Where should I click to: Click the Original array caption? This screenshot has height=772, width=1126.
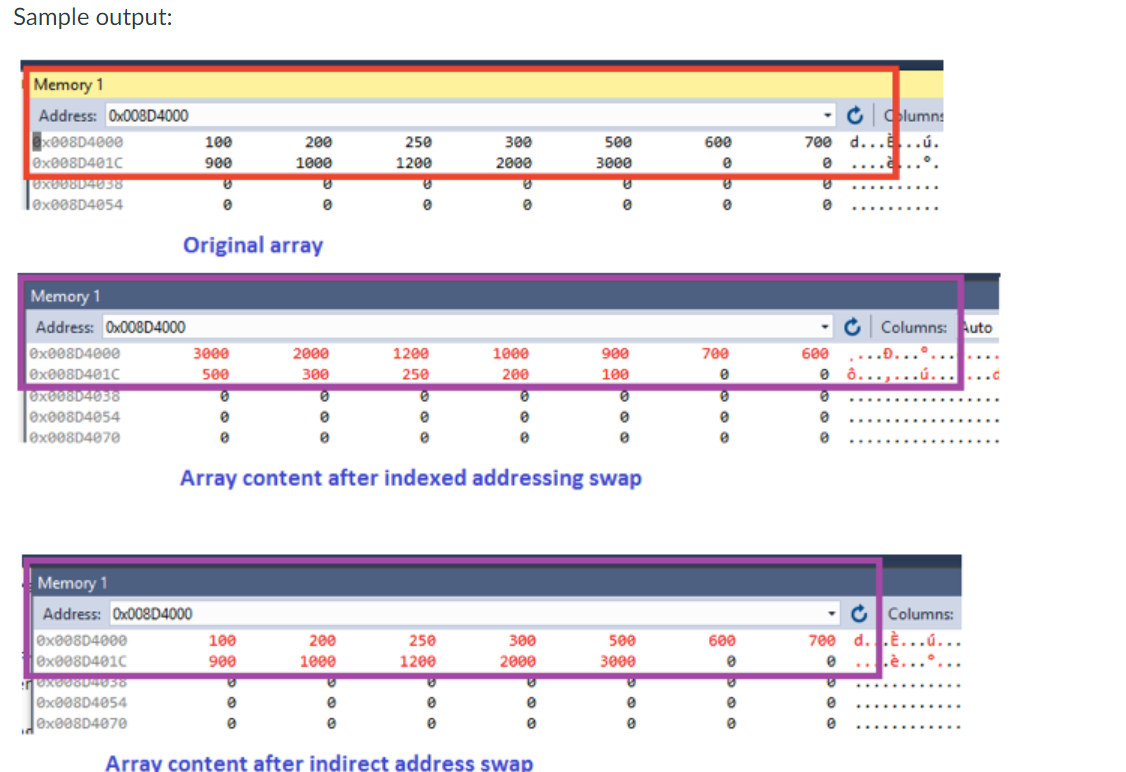253,245
